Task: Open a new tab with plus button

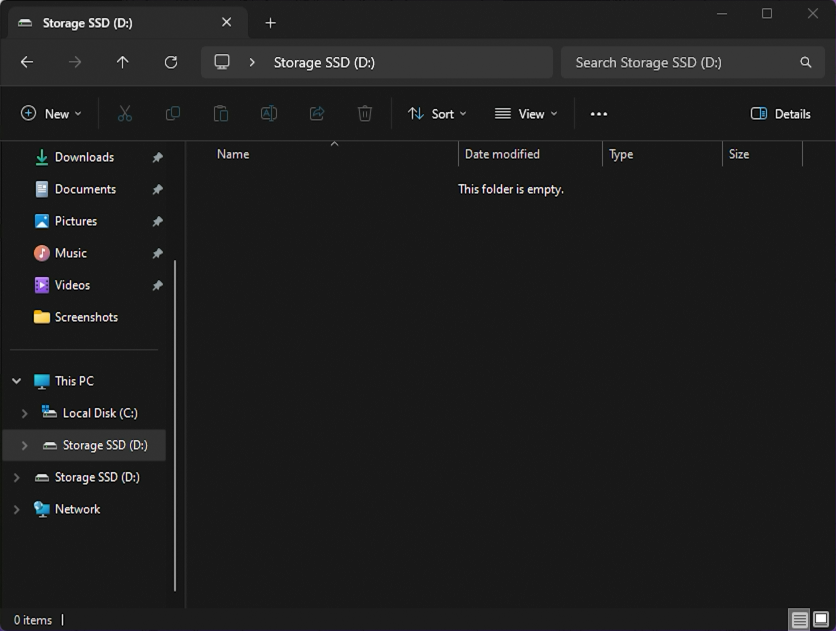Action: coord(270,23)
